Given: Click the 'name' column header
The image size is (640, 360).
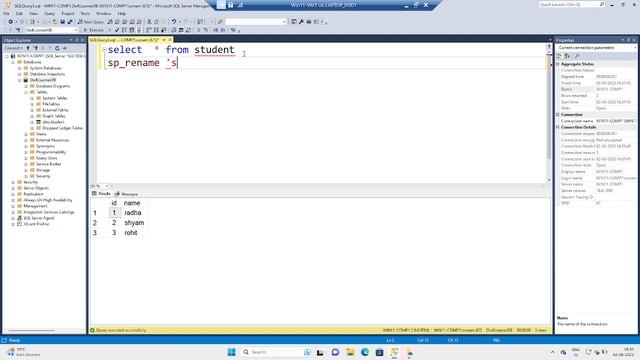Looking at the screenshot, I should coord(132,203).
